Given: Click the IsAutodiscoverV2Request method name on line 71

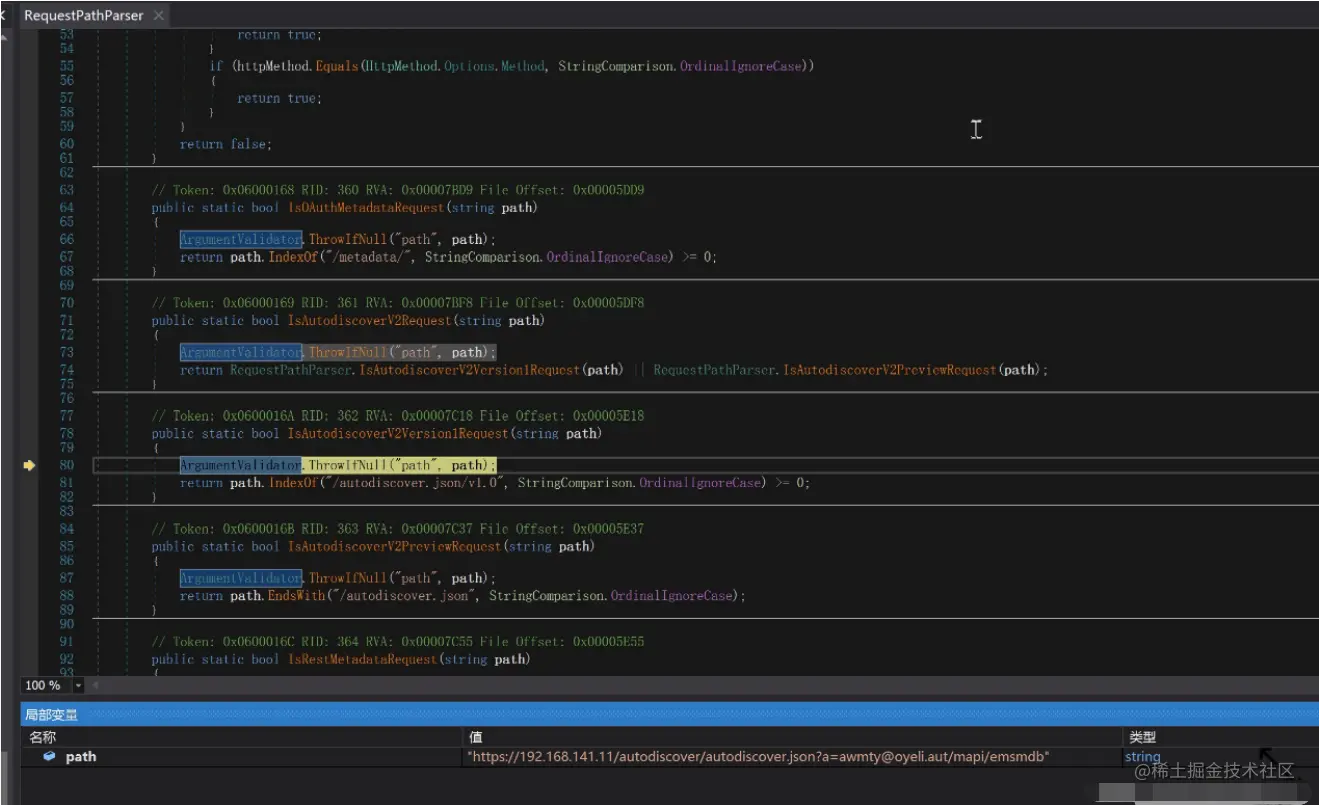Looking at the screenshot, I should click(370, 321).
